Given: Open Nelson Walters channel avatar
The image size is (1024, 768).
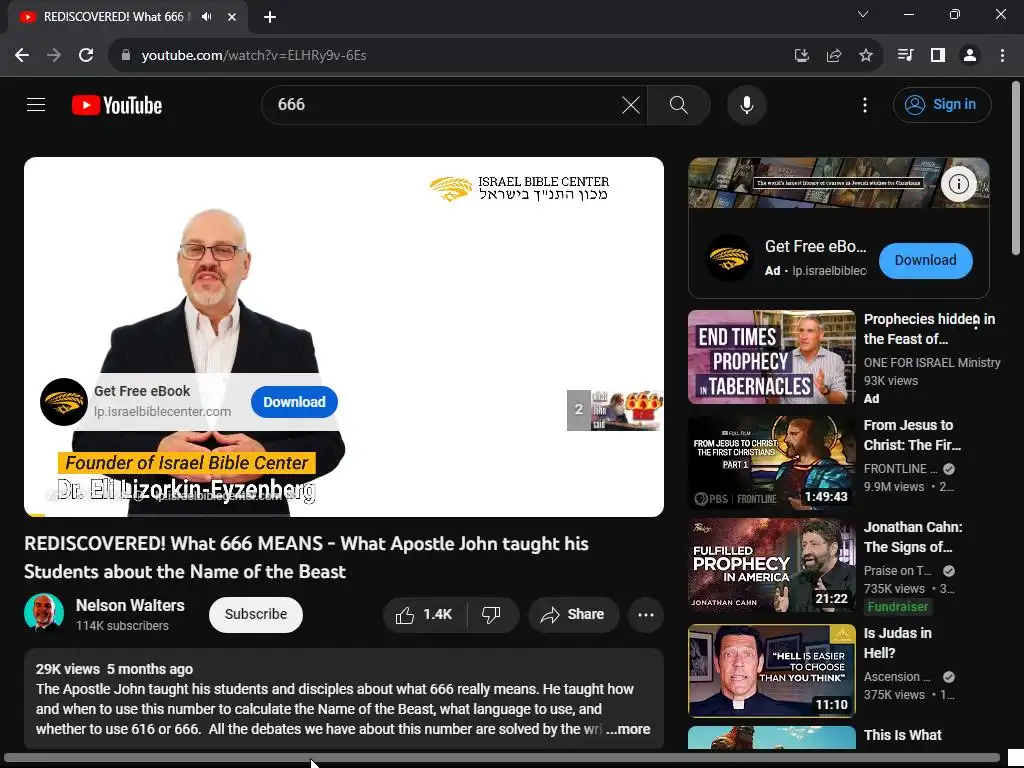Looking at the screenshot, I should [44, 613].
